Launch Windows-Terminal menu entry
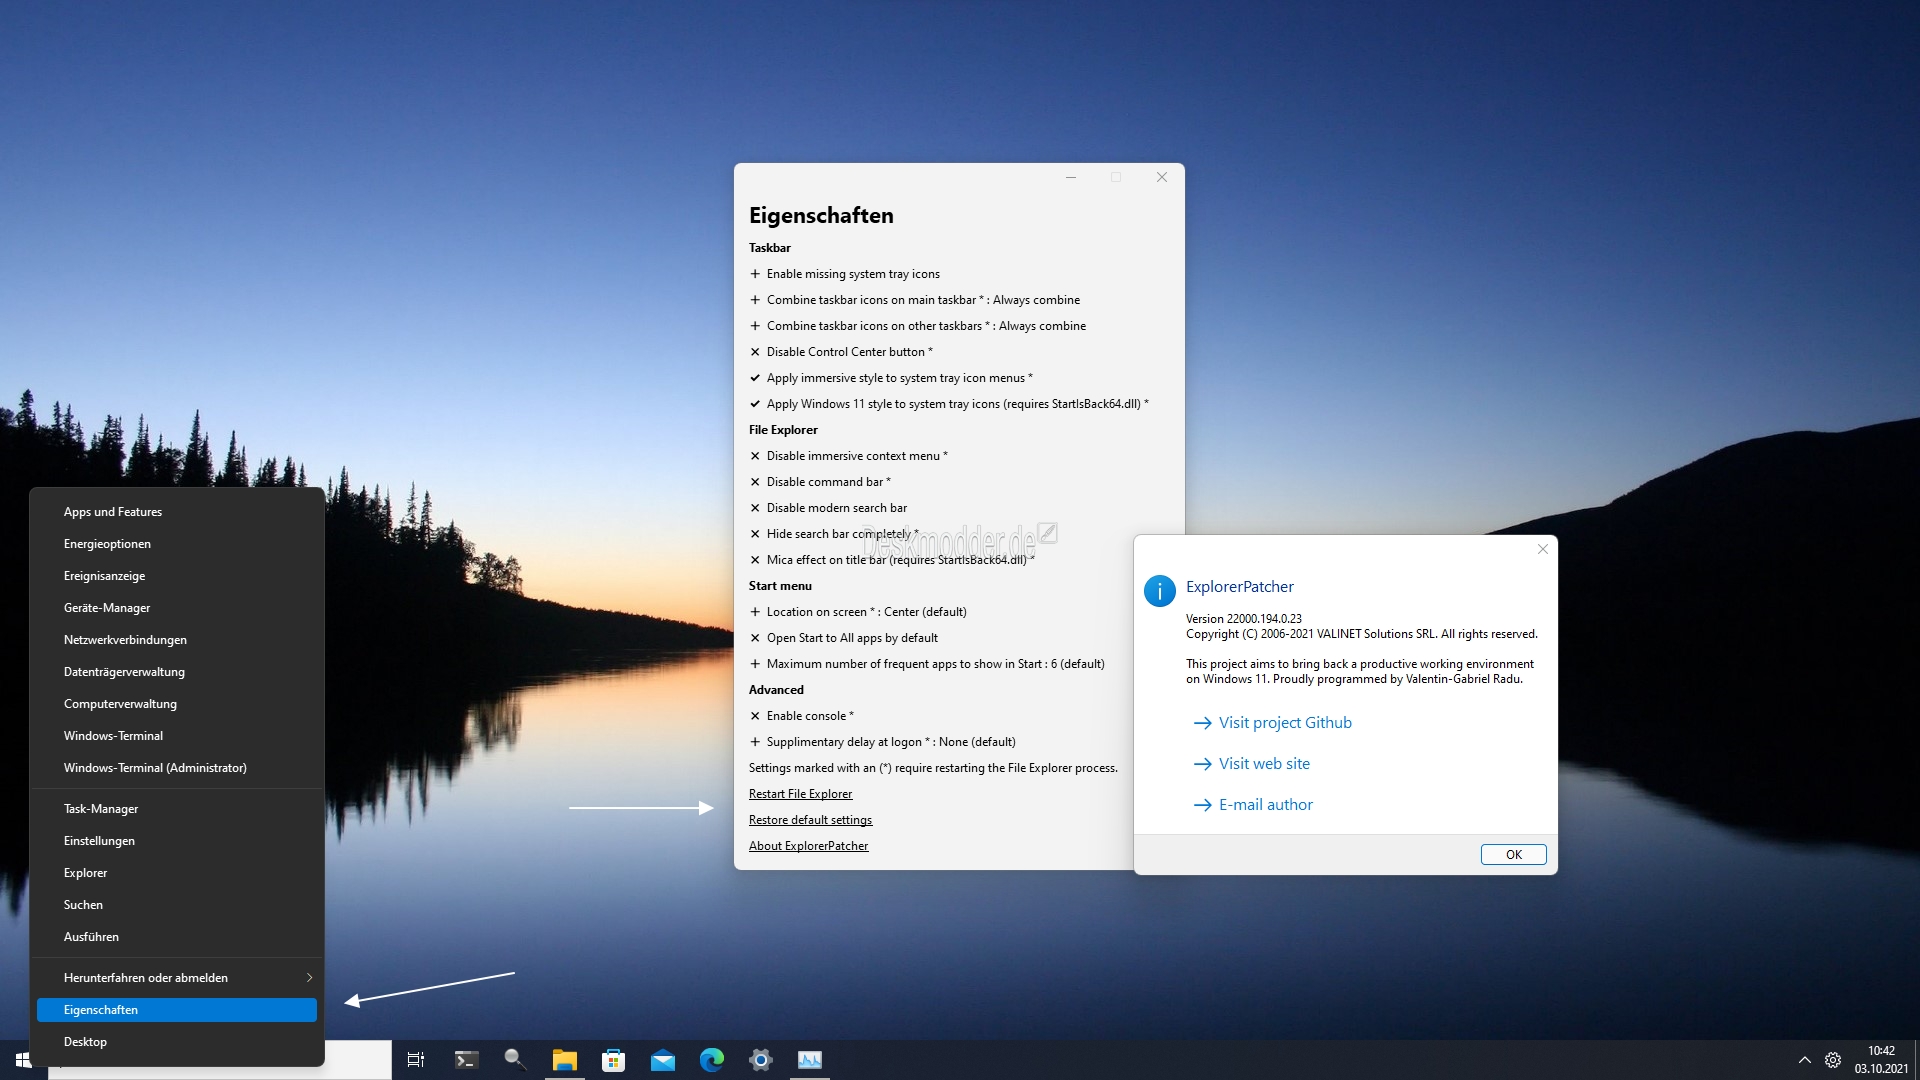 click(177, 736)
